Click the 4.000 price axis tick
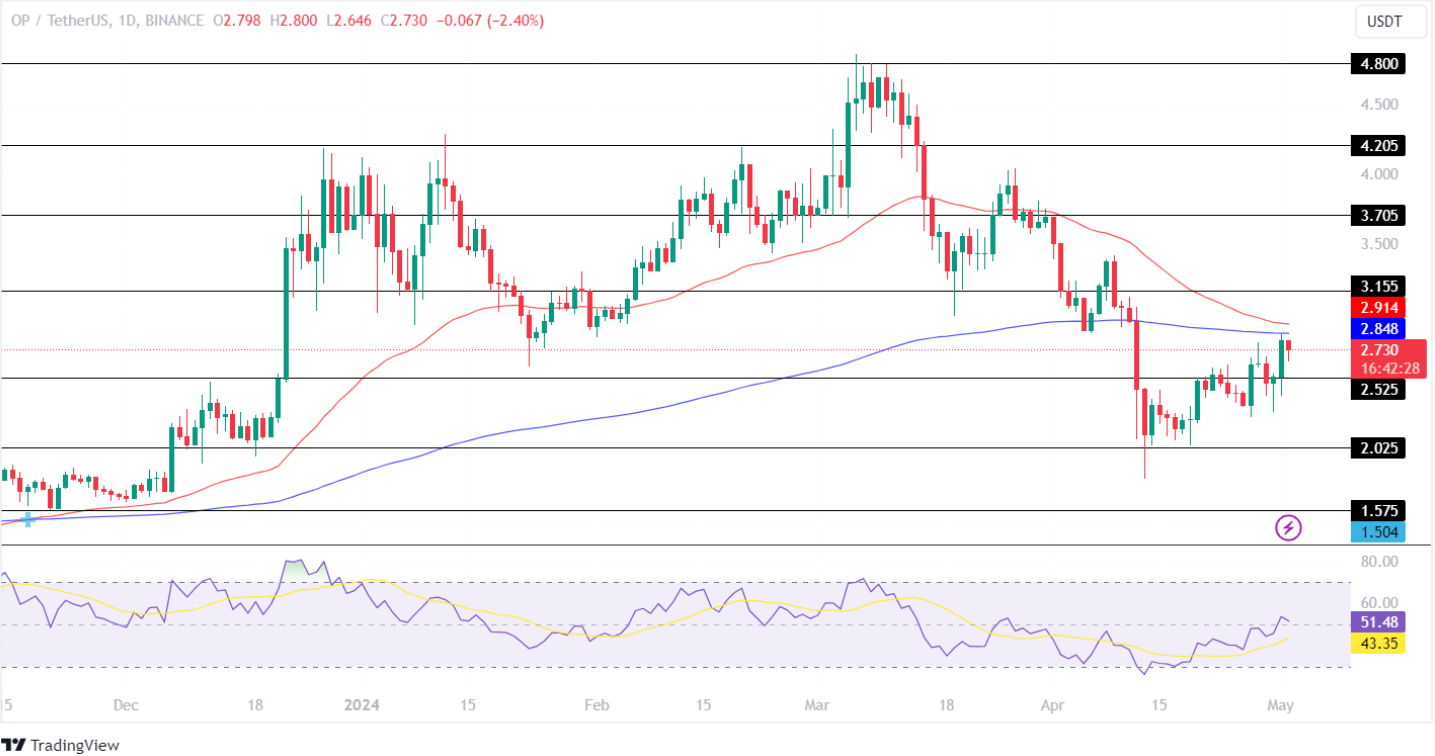The width and height of the screenshot is (1435, 756). (x=1377, y=174)
